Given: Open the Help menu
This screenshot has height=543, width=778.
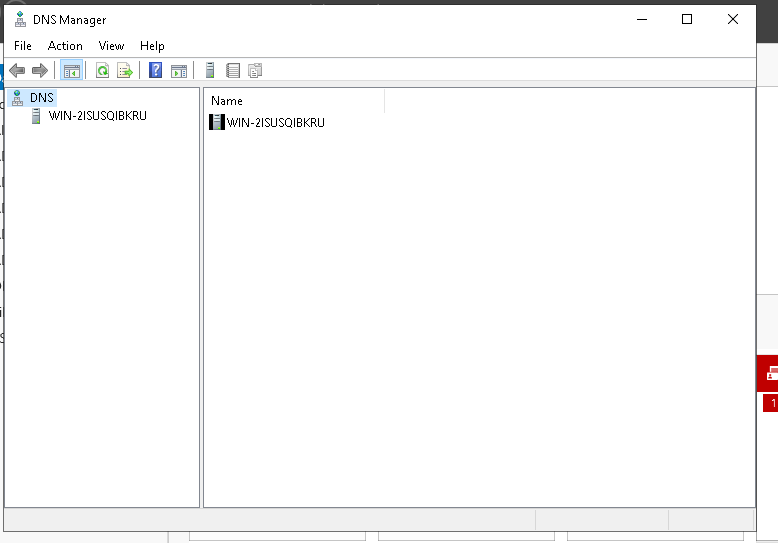Looking at the screenshot, I should 152,46.
